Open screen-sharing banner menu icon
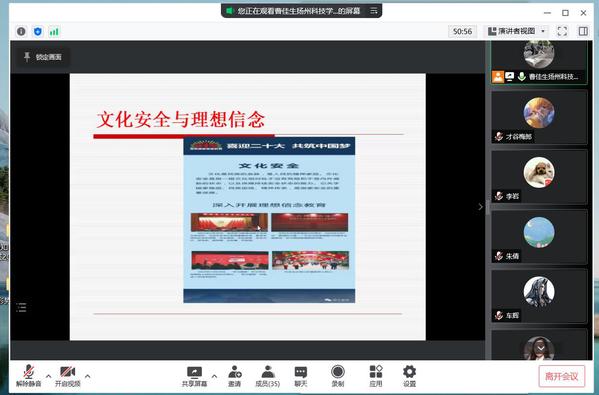The height and width of the screenshot is (395, 599). 374,11
